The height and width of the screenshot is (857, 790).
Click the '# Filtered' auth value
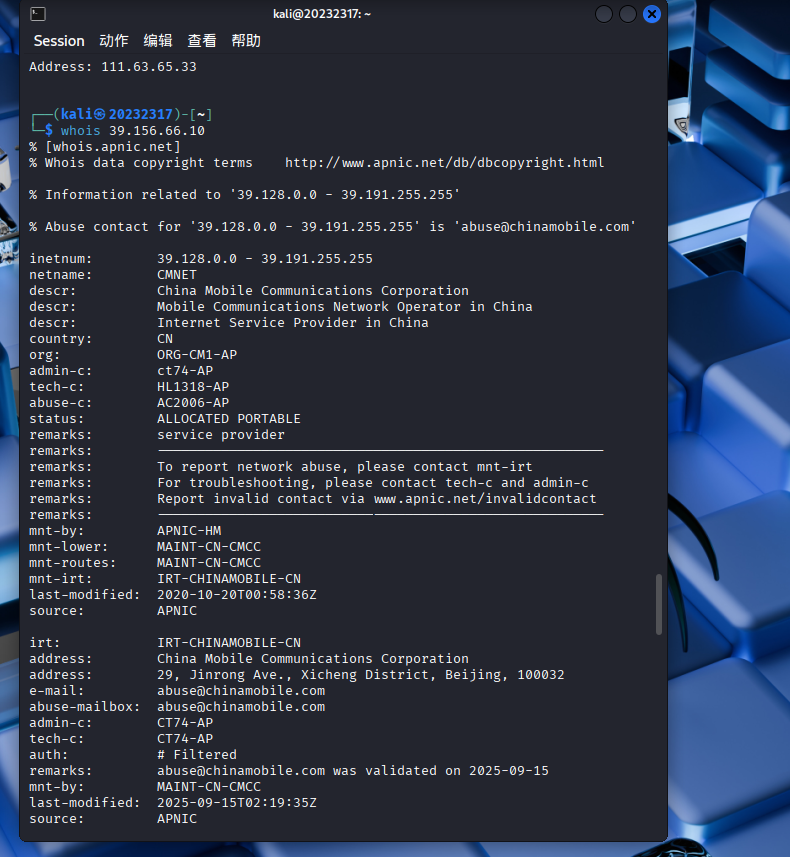click(197, 755)
